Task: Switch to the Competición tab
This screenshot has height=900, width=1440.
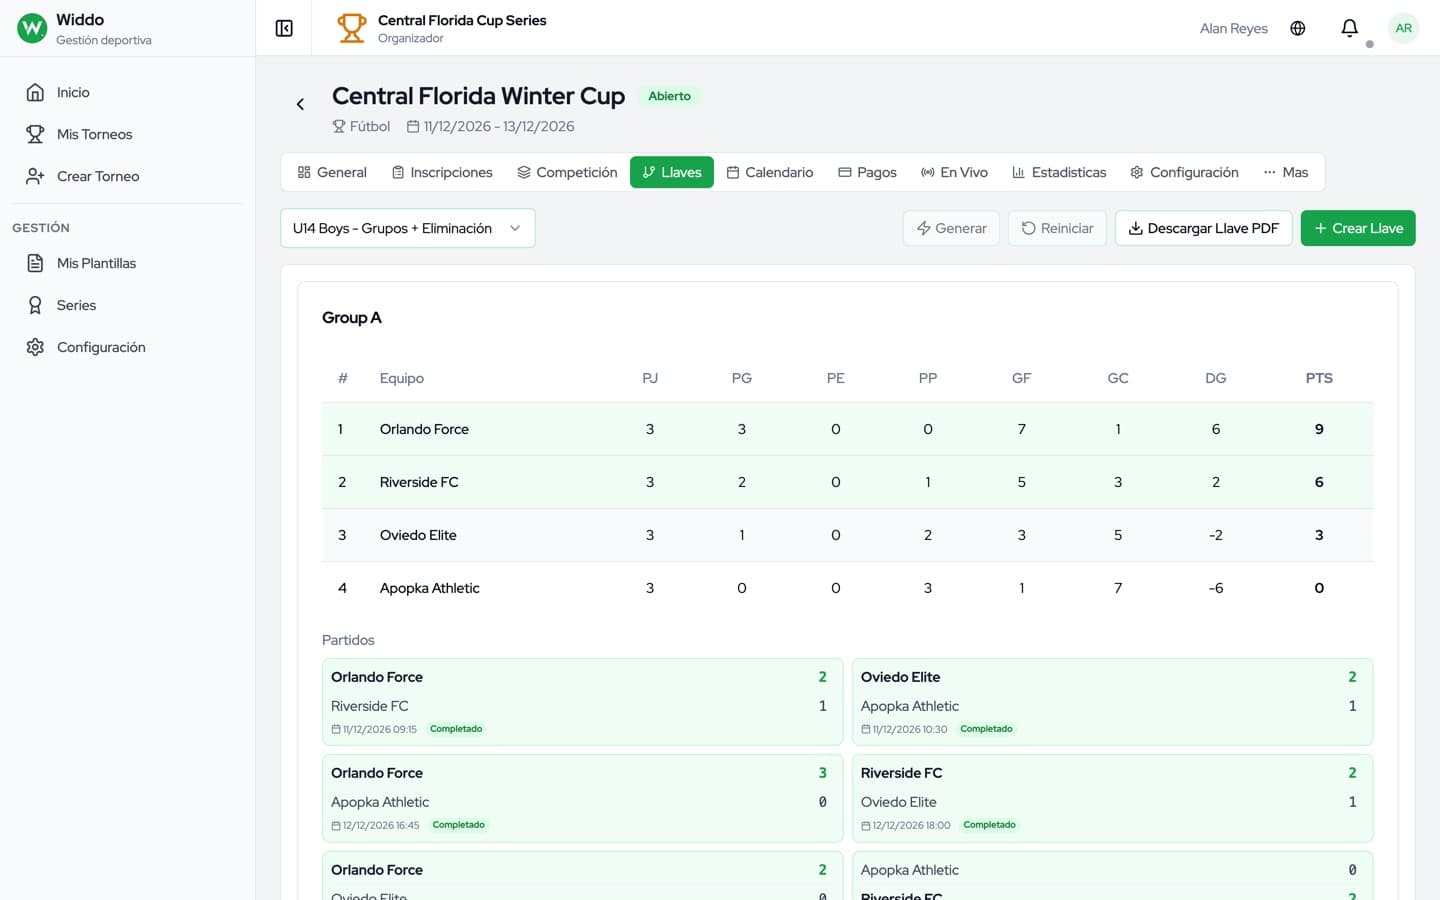Action: pos(567,172)
